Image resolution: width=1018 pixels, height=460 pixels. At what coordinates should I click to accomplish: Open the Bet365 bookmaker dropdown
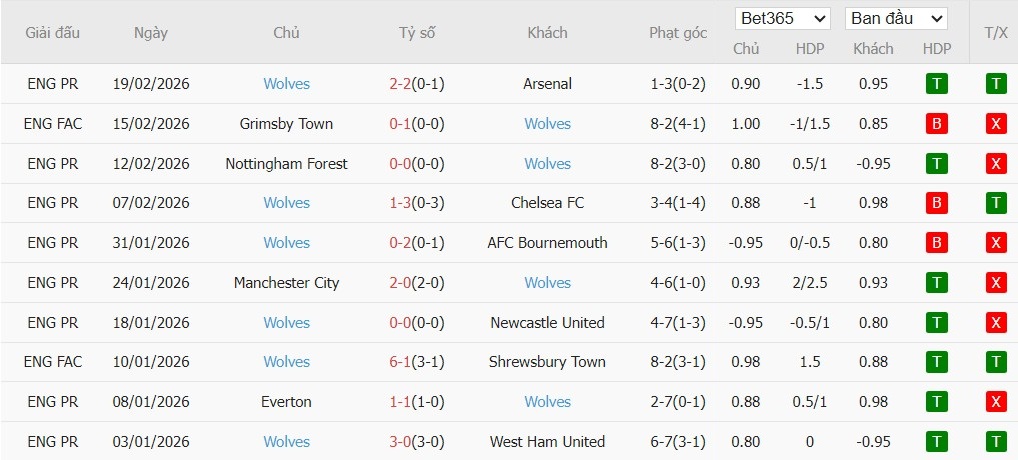pyautogui.click(x=783, y=18)
